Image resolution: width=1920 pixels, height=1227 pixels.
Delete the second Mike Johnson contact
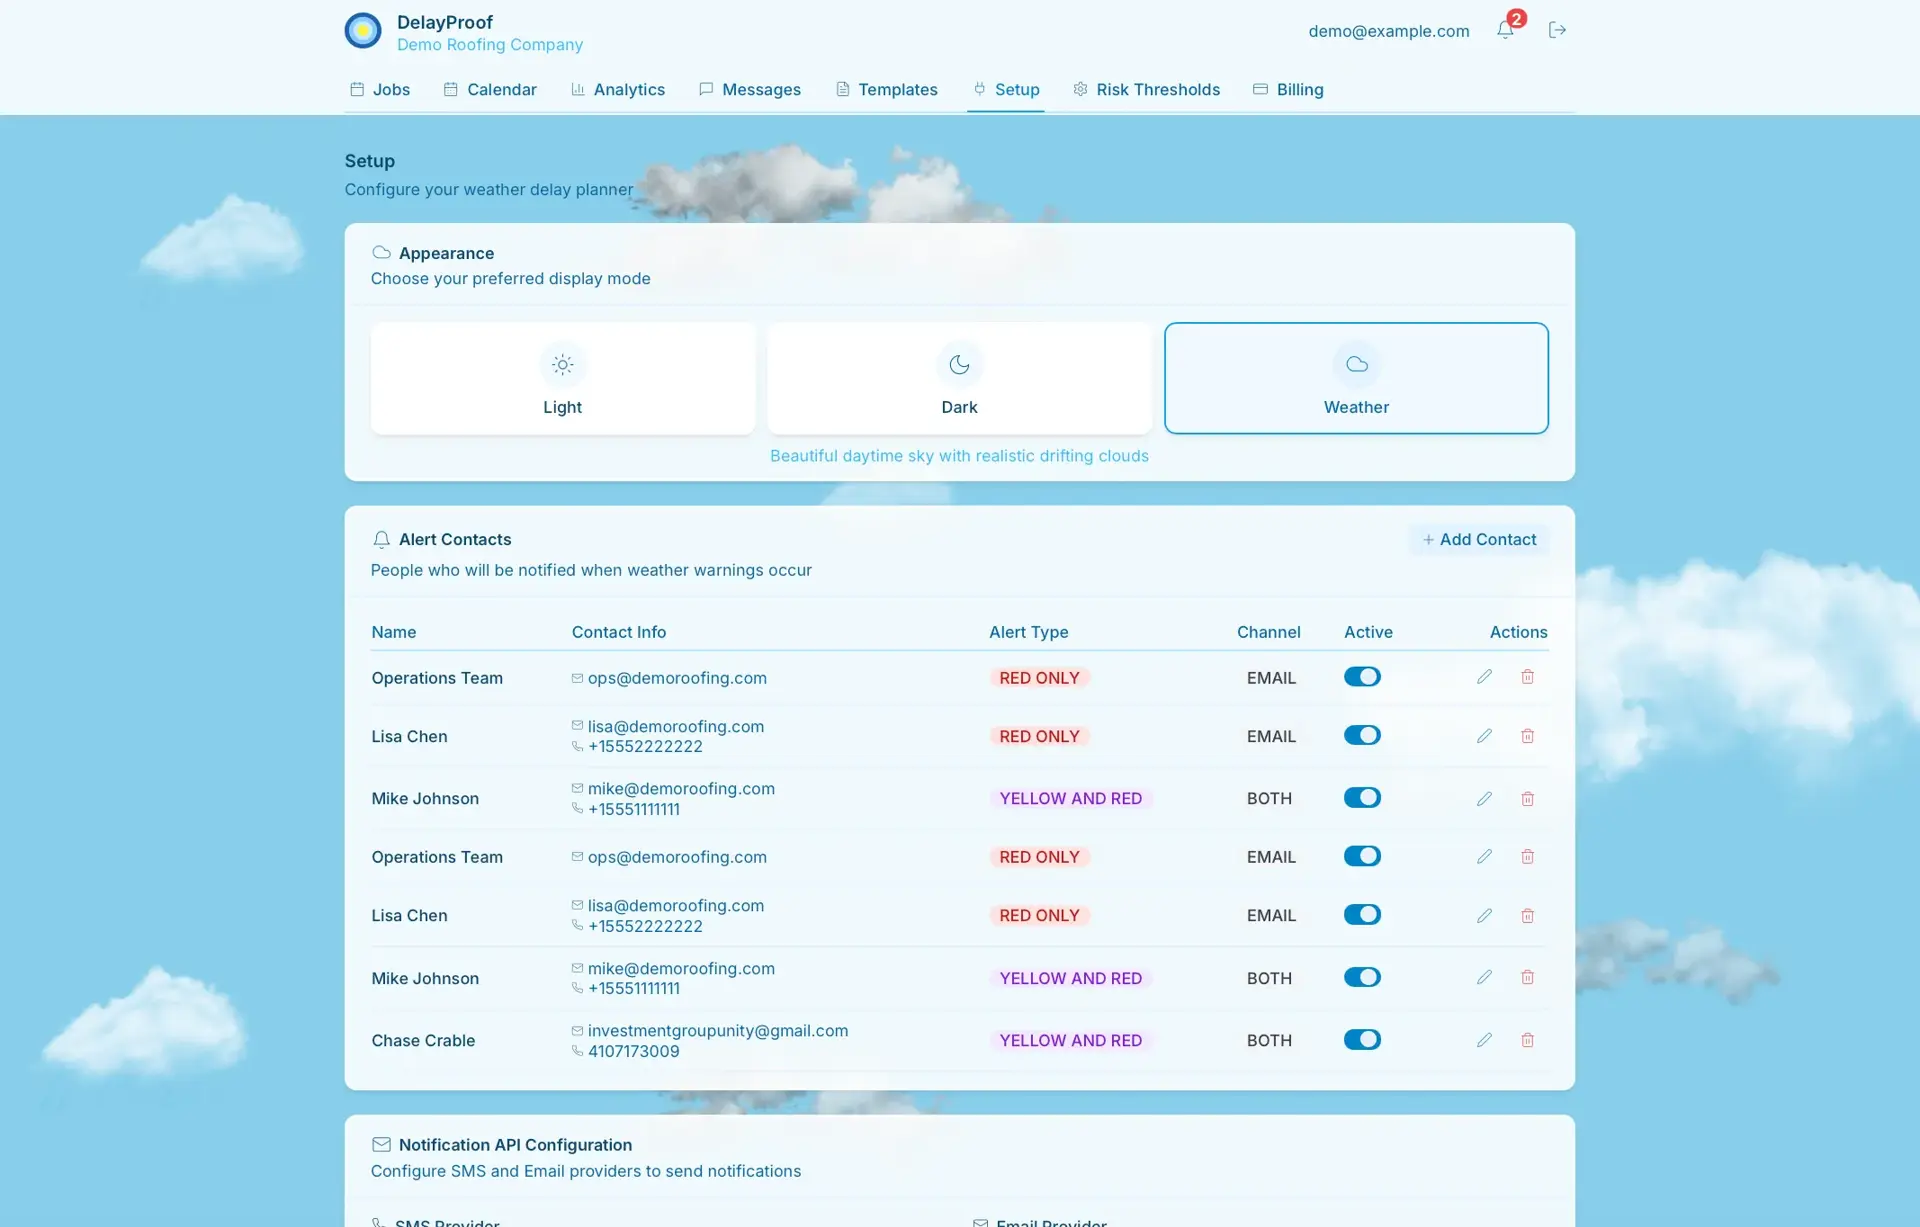(x=1527, y=977)
